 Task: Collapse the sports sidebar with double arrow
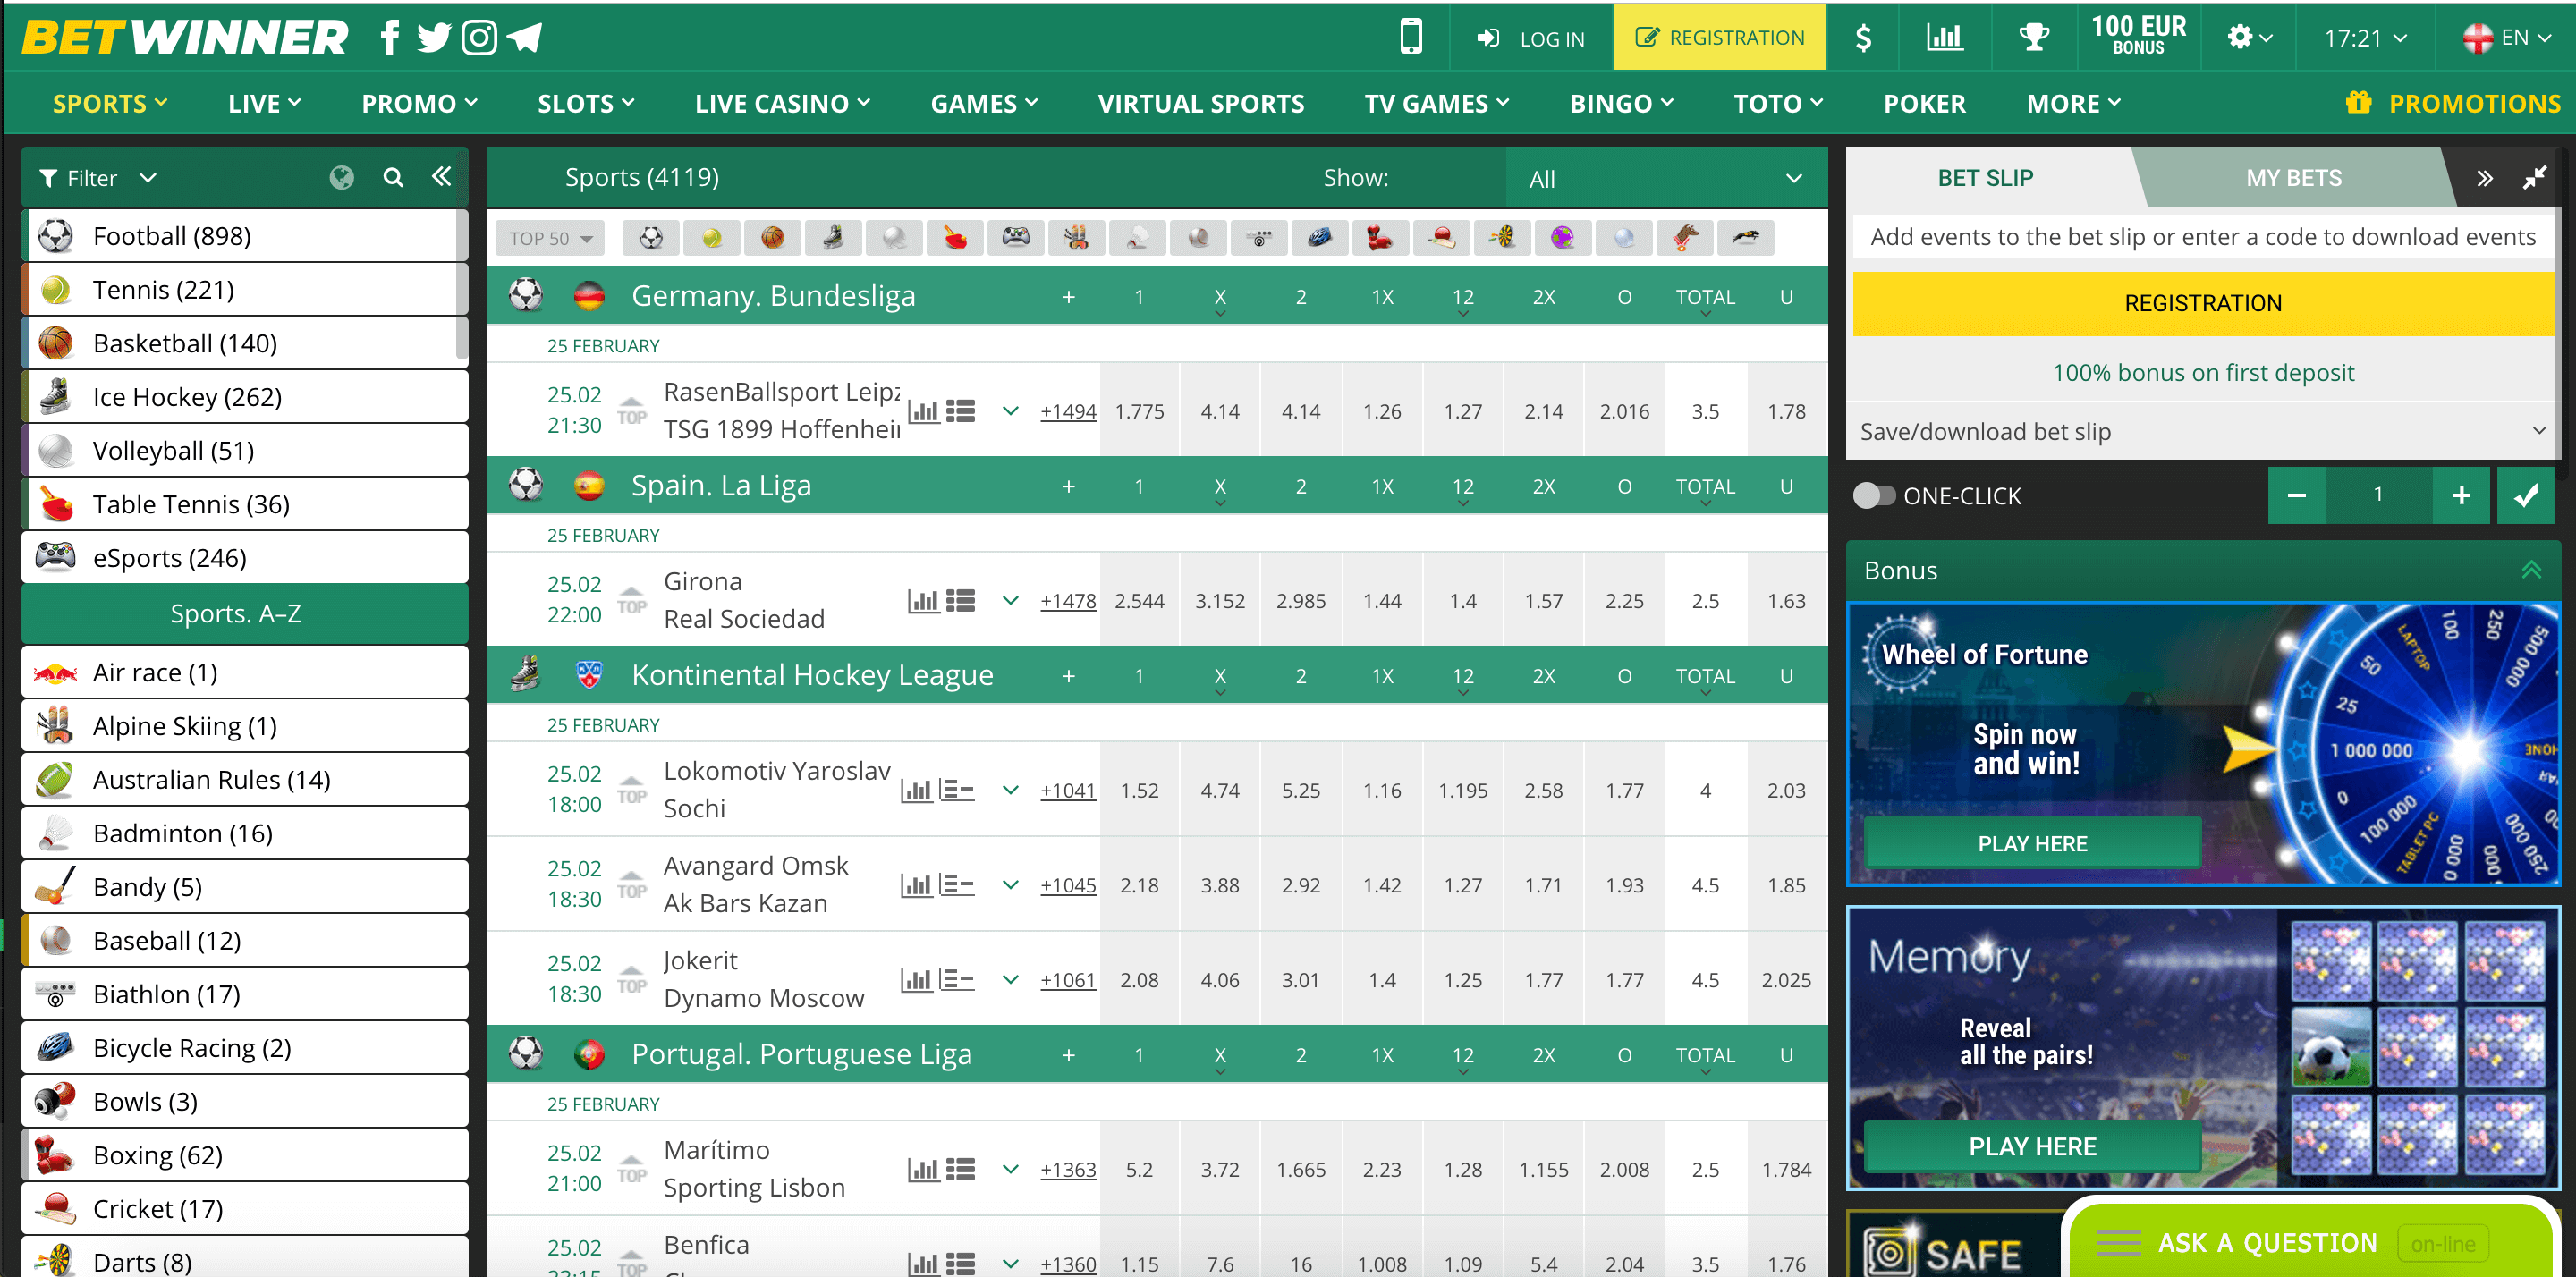(x=441, y=177)
